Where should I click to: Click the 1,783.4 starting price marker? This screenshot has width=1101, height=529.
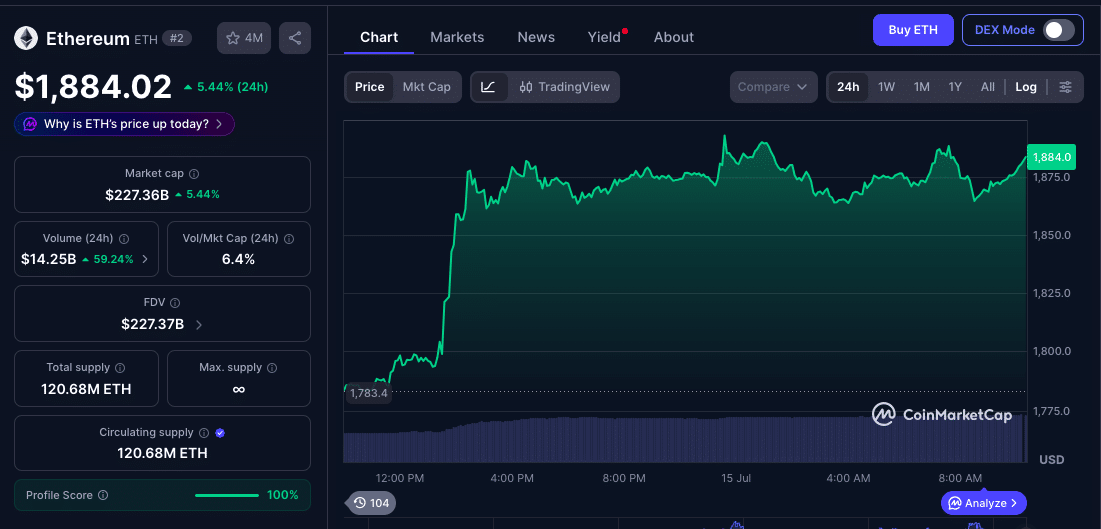[x=369, y=393]
